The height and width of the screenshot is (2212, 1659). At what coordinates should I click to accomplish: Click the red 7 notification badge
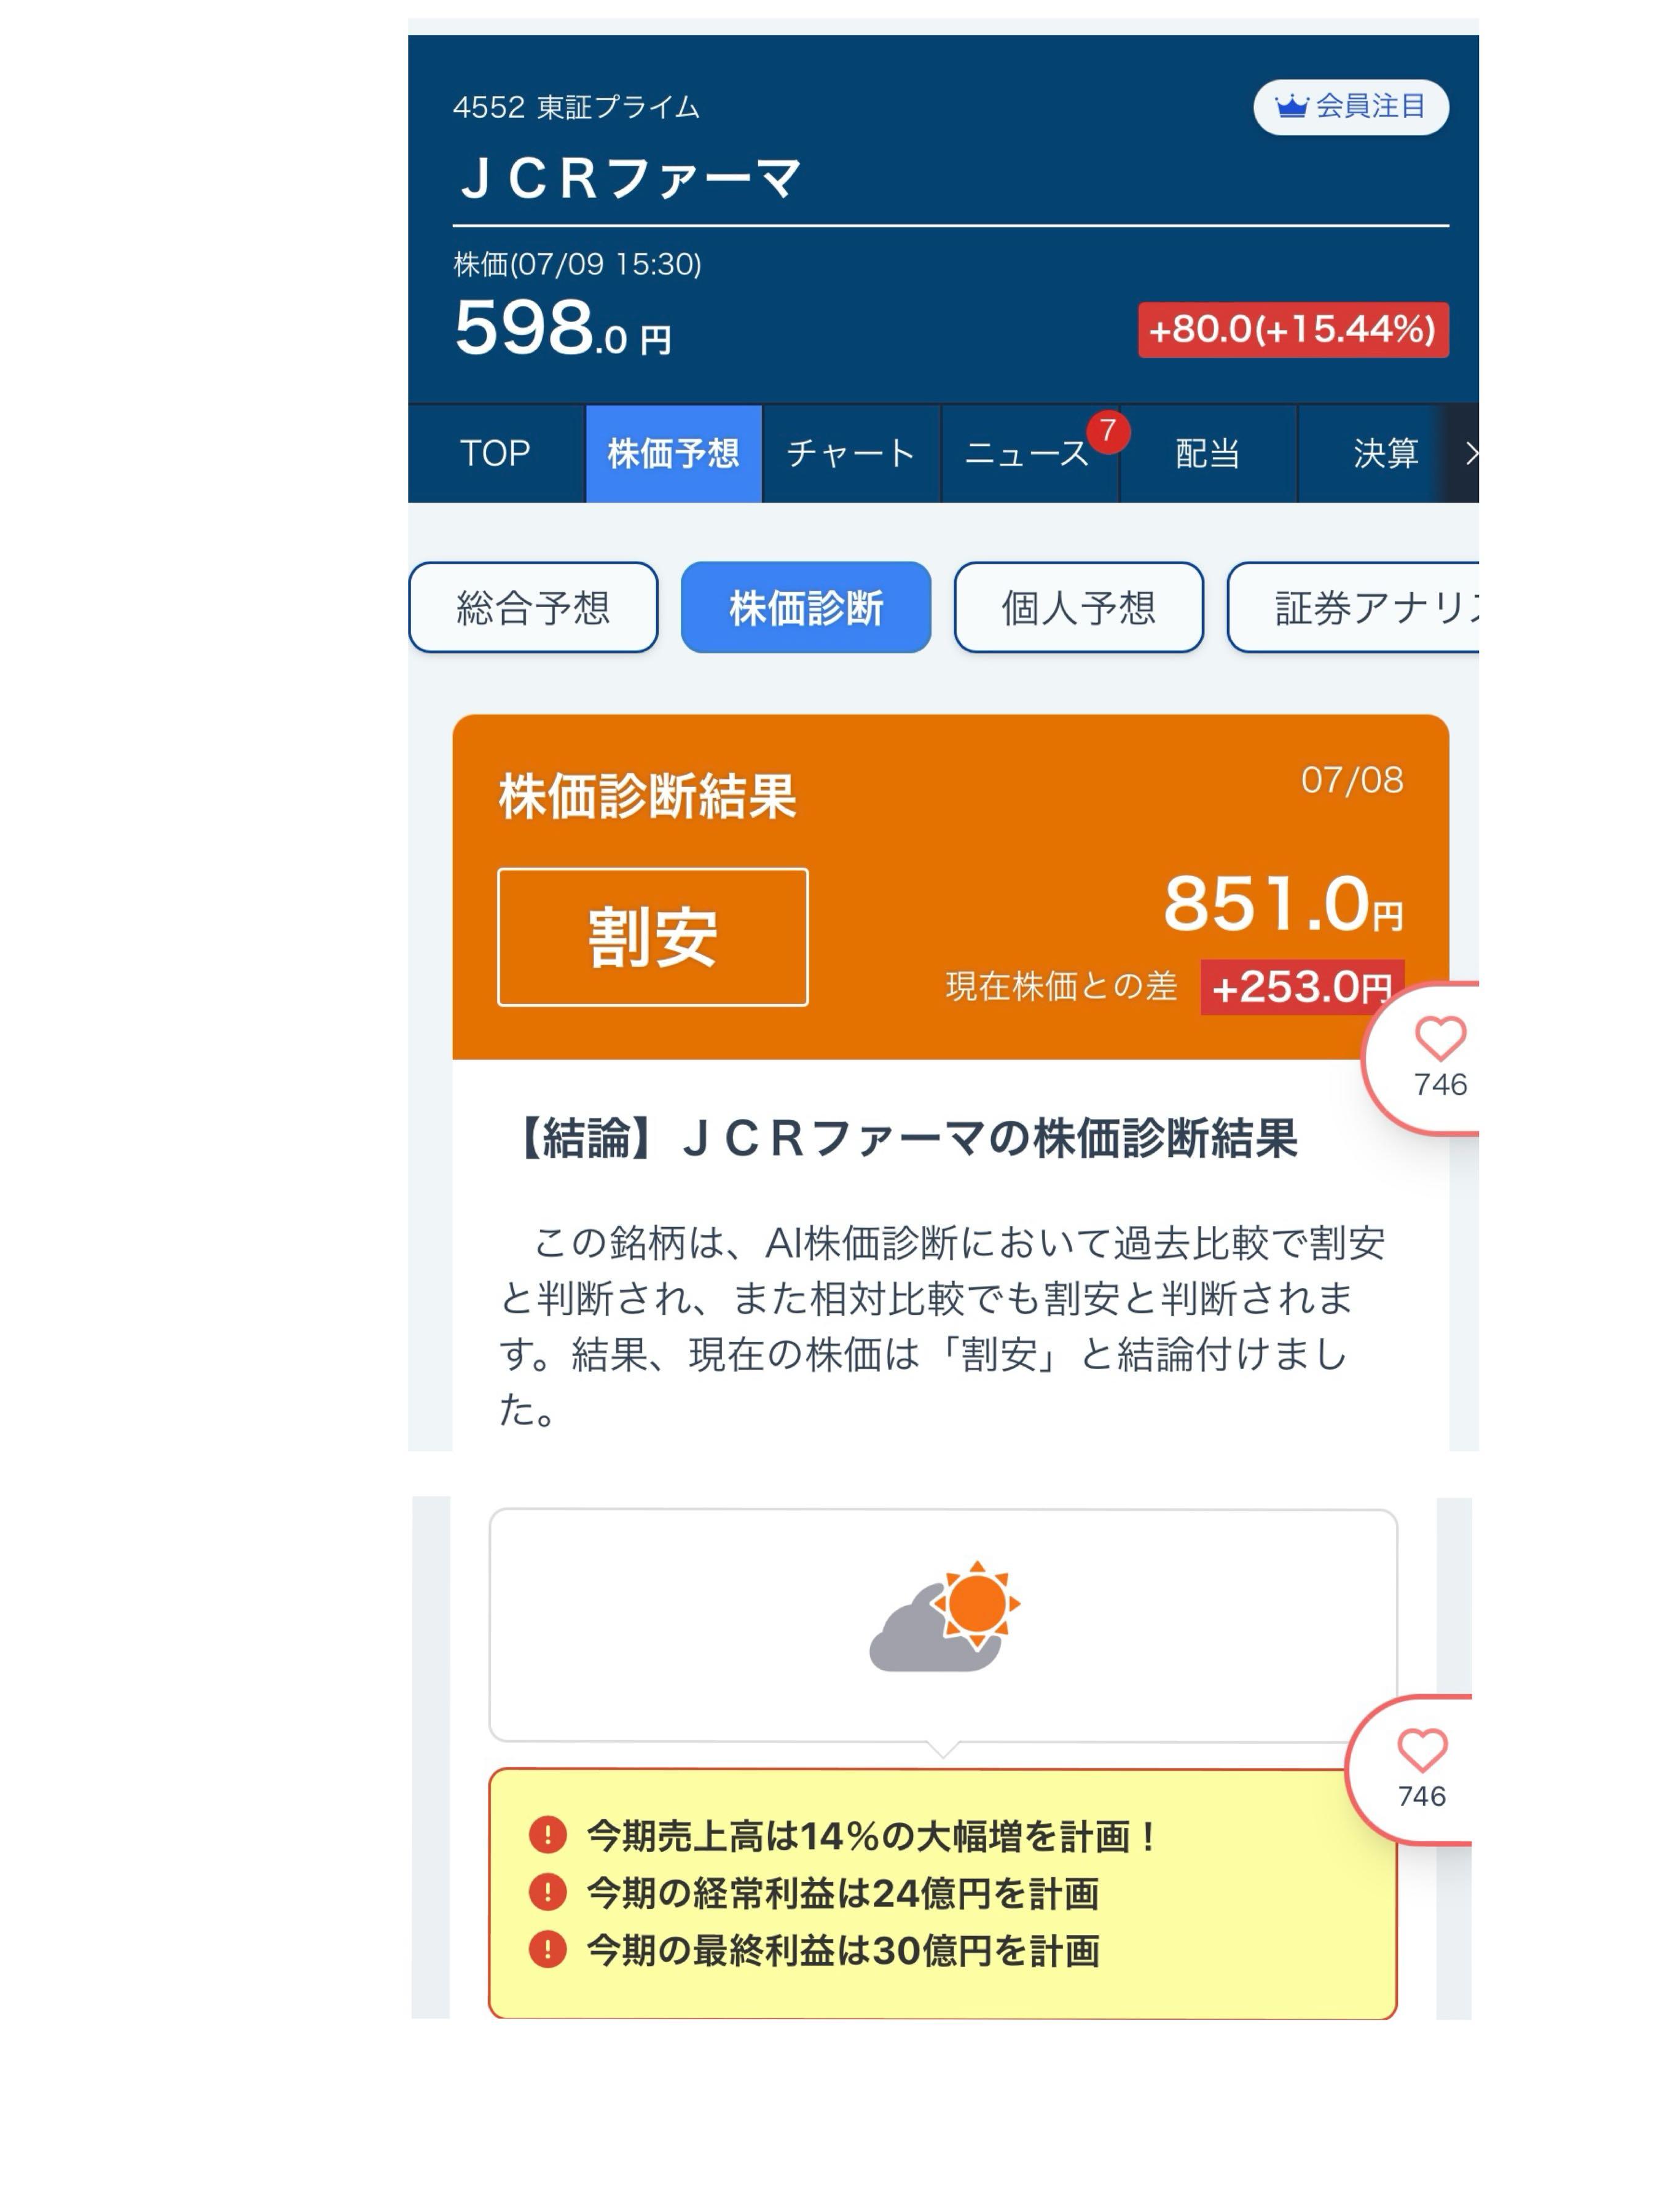coord(1108,431)
